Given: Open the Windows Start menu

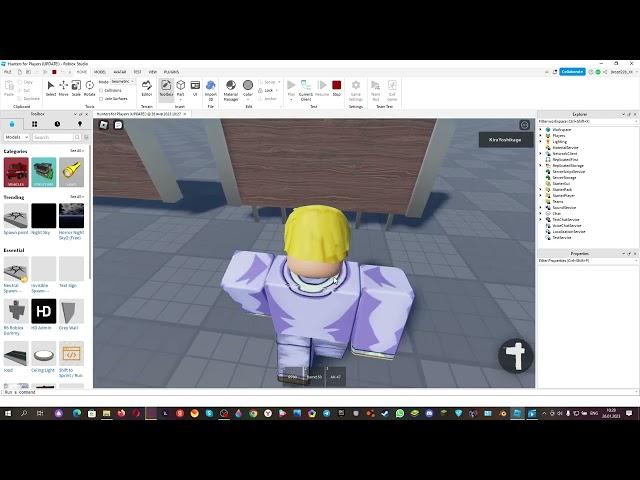Looking at the screenshot, I should pyautogui.click(x=8, y=413).
